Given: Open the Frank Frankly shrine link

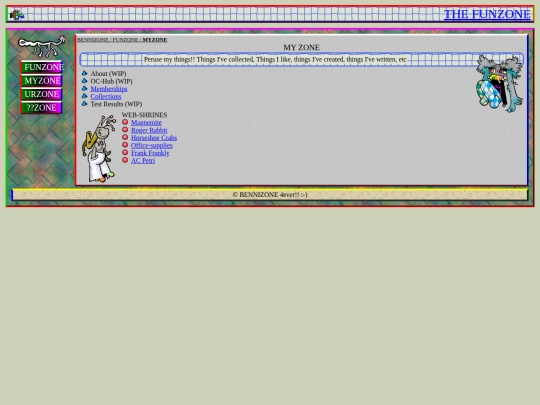Looking at the screenshot, I should point(150,153).
